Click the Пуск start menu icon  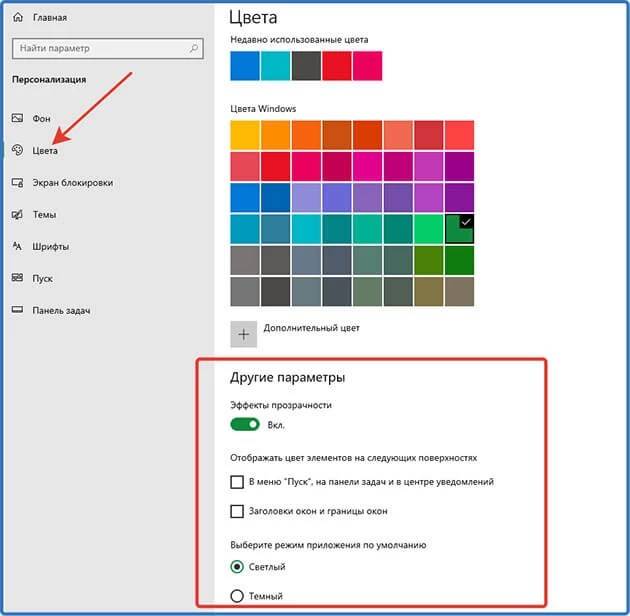tap(17, 278)
